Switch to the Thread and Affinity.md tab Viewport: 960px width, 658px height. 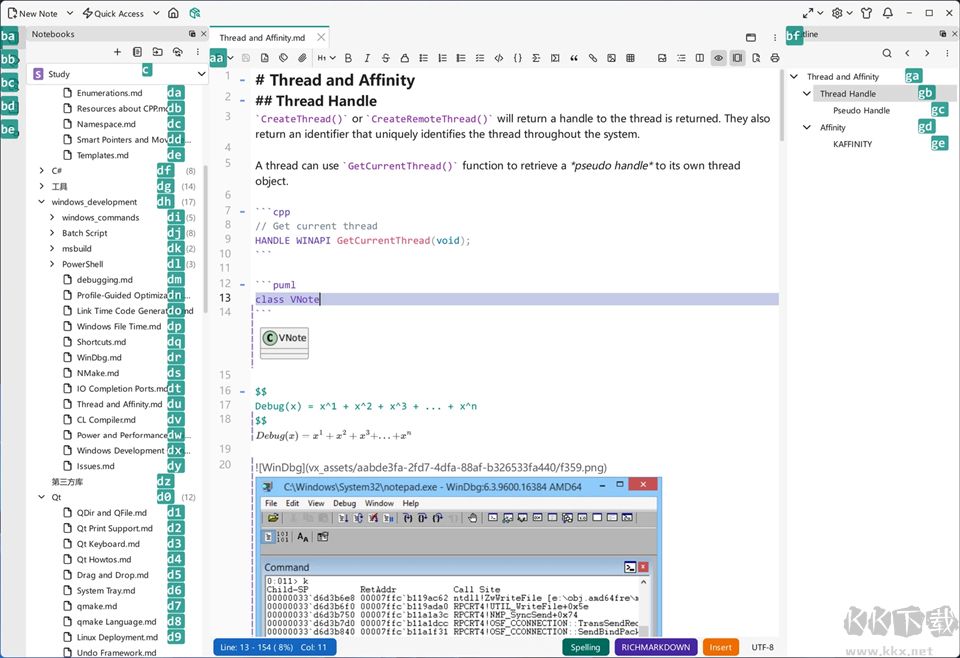point(262,37)
